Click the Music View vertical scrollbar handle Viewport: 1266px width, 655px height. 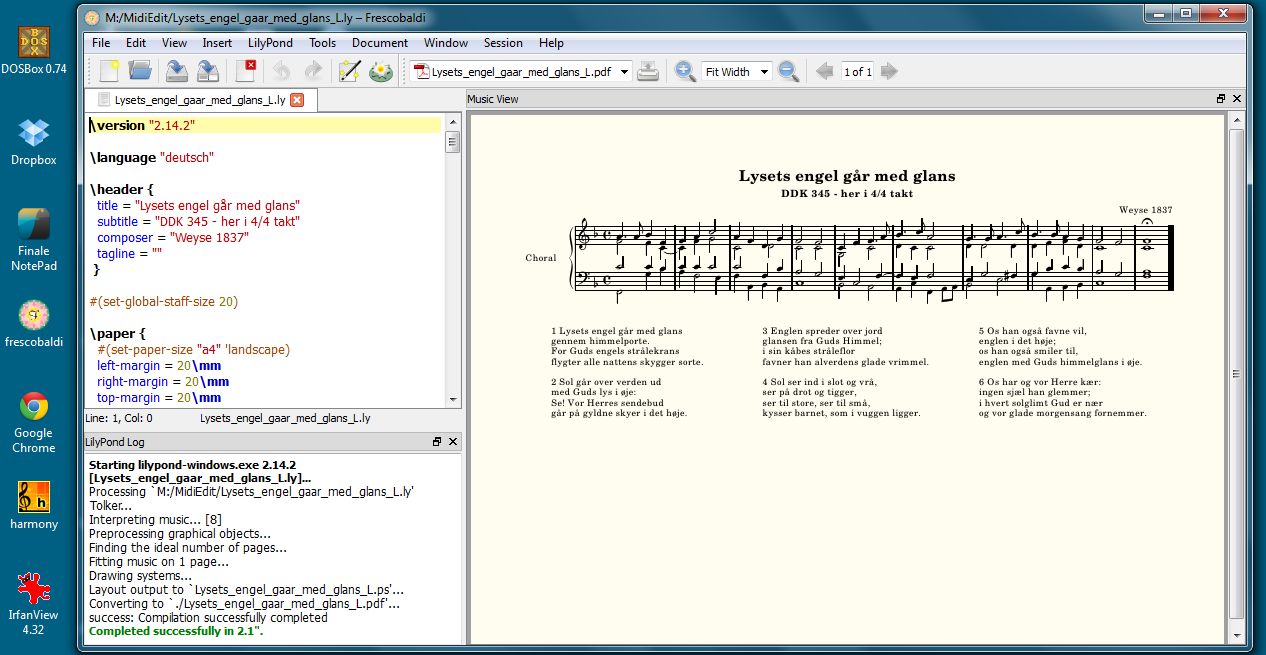[1236, 372]
